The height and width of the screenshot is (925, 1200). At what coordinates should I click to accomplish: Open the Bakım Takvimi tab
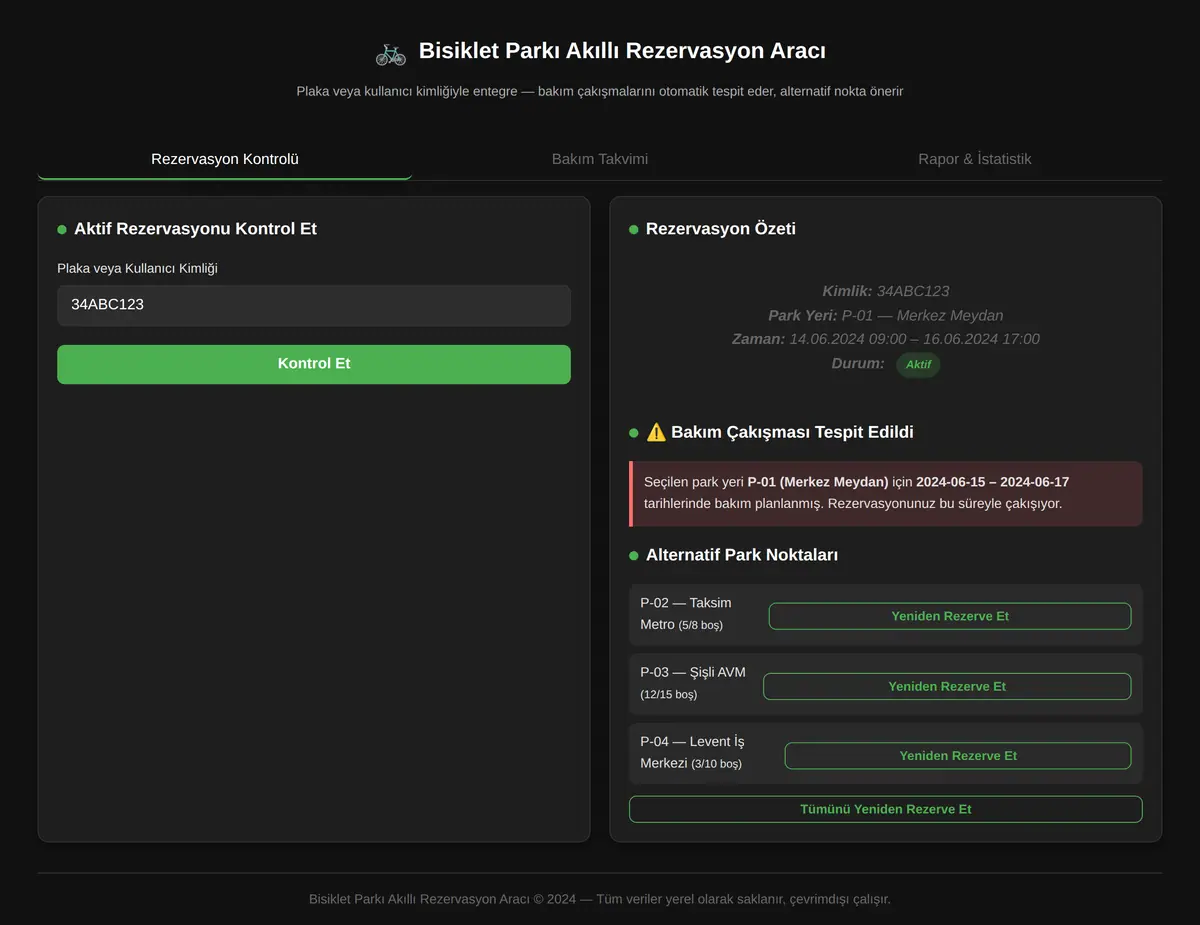pyautogui.click(x=600, y=159)
